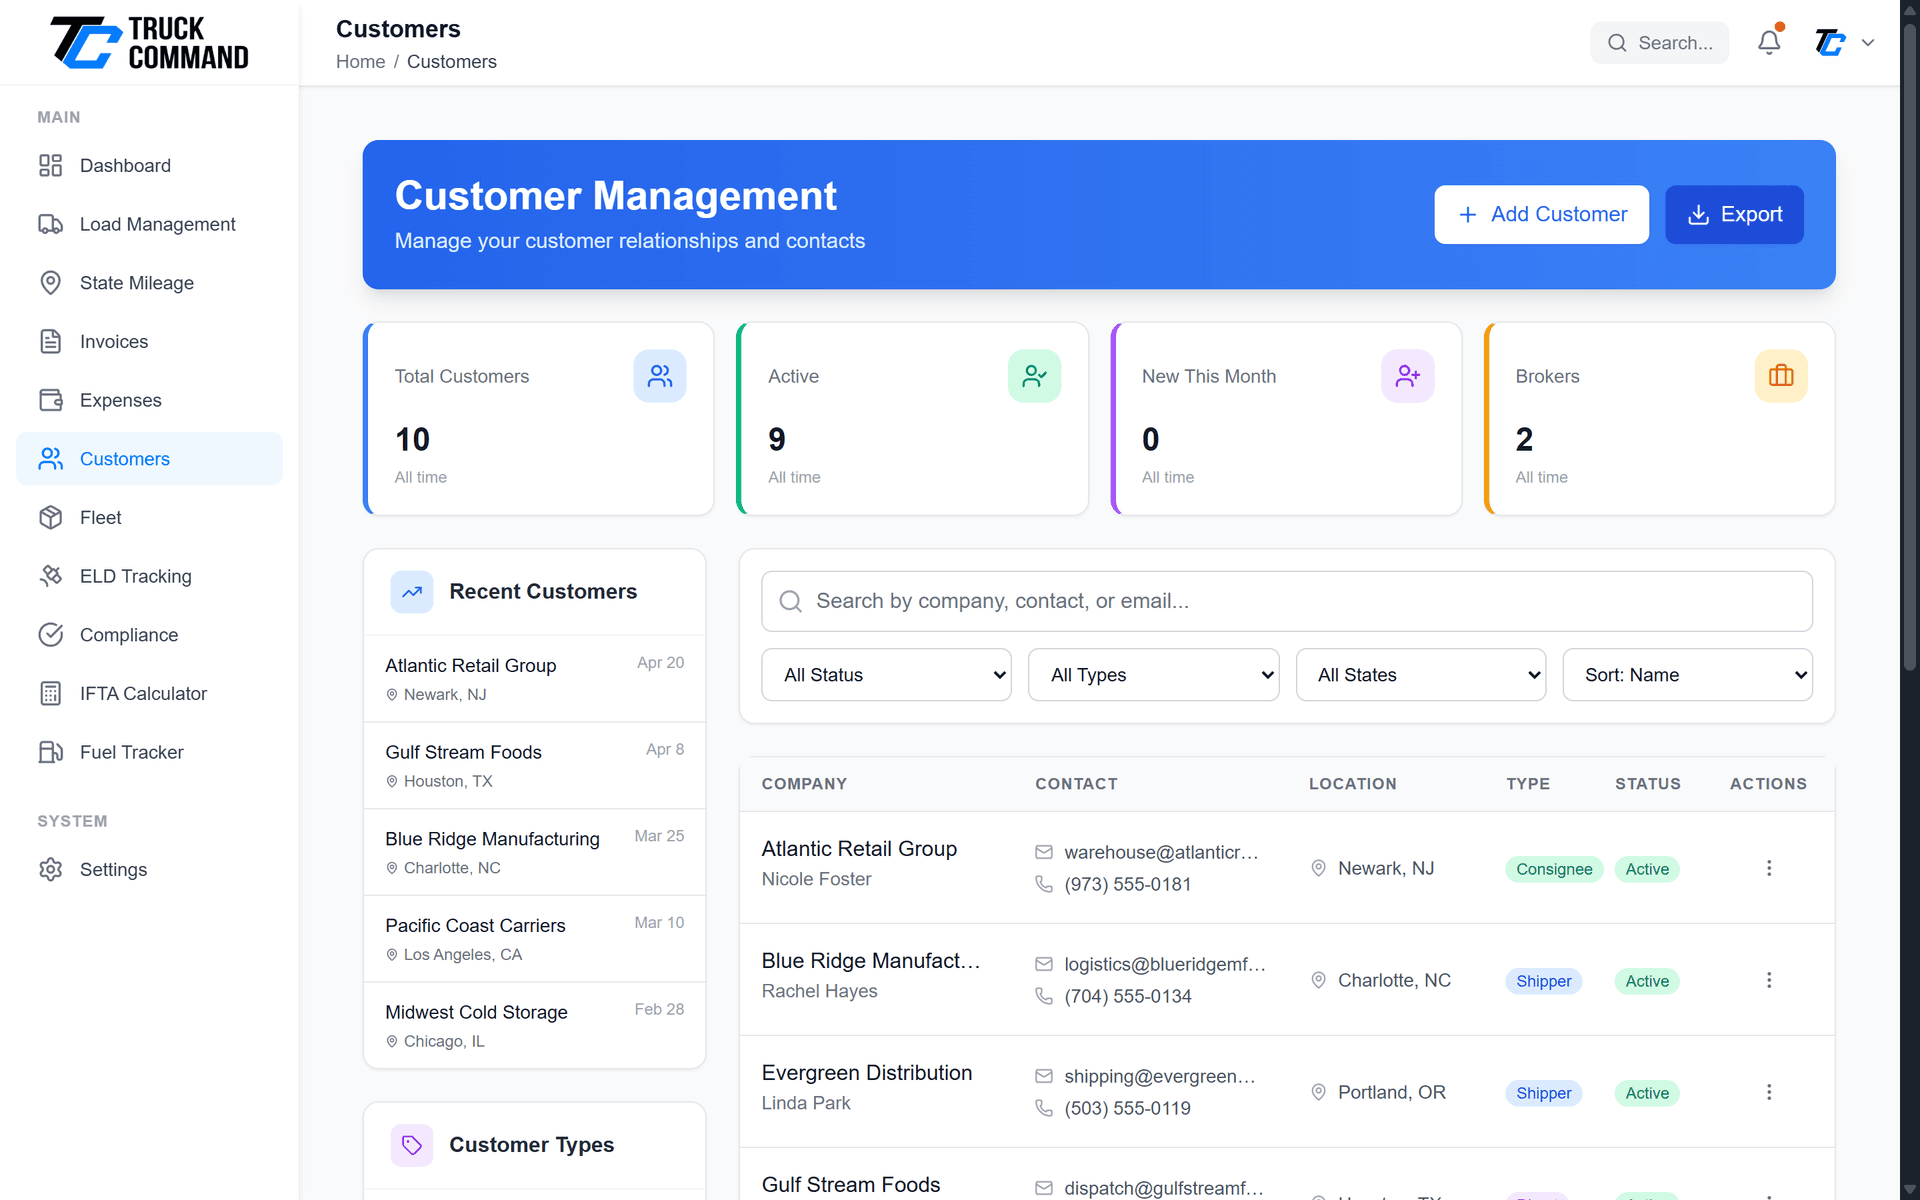Click the Customer Types tag icon

pyautogui.click(x=412, y=1145)
